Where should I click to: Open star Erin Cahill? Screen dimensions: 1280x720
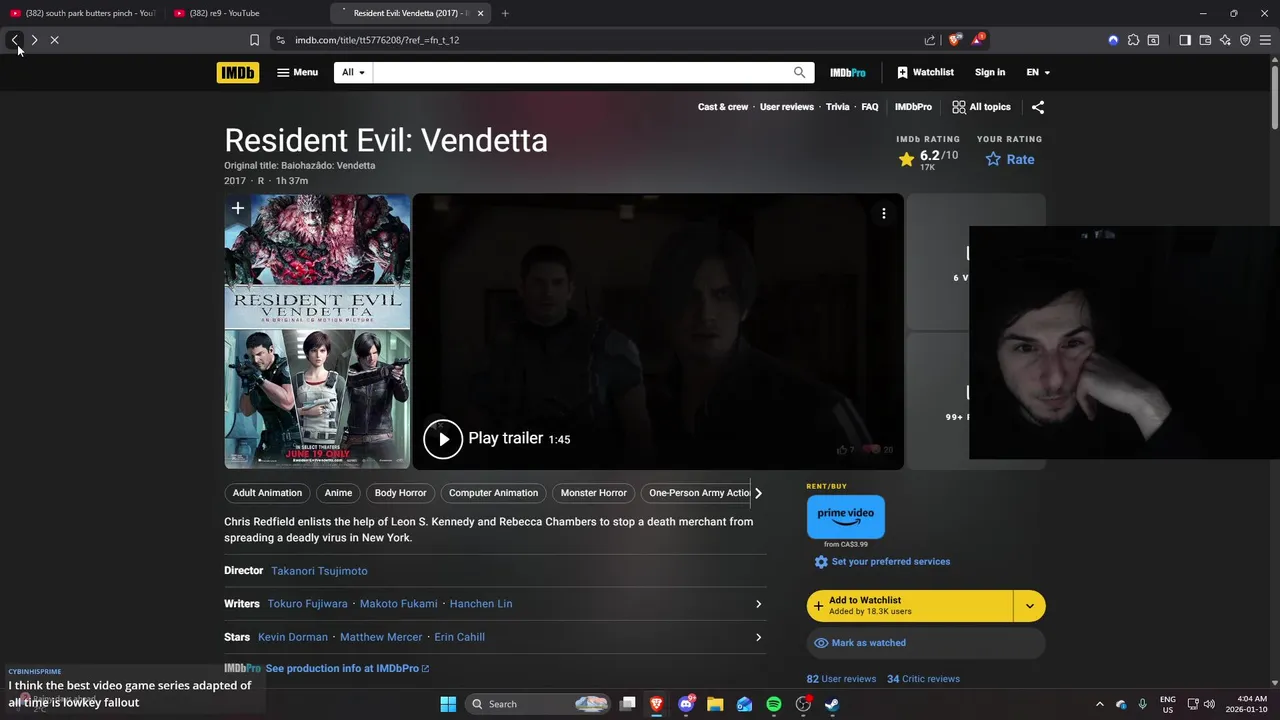(459, 637)
